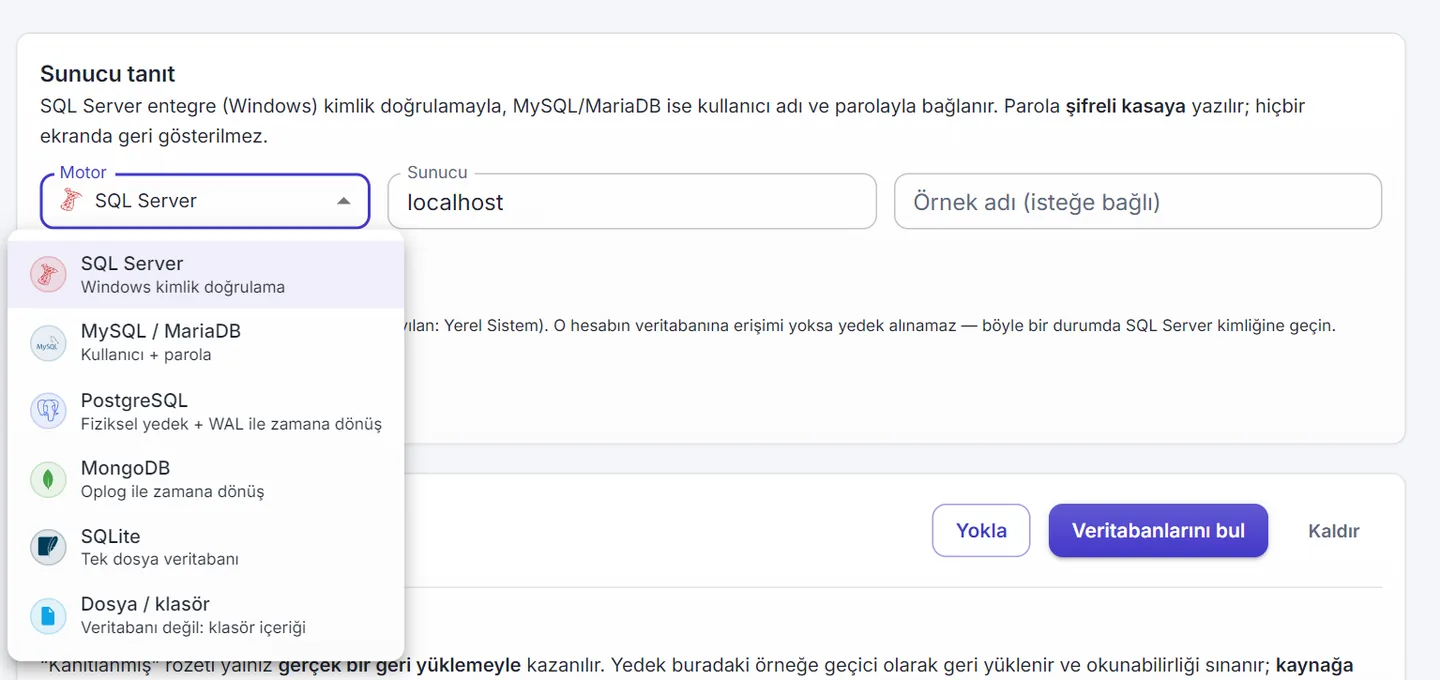The width and height of the screenshot is (1440, 680).
Task: Choose MySQL / MariaDB engine option
Action: pyautogui.click(x=206, y=342)
